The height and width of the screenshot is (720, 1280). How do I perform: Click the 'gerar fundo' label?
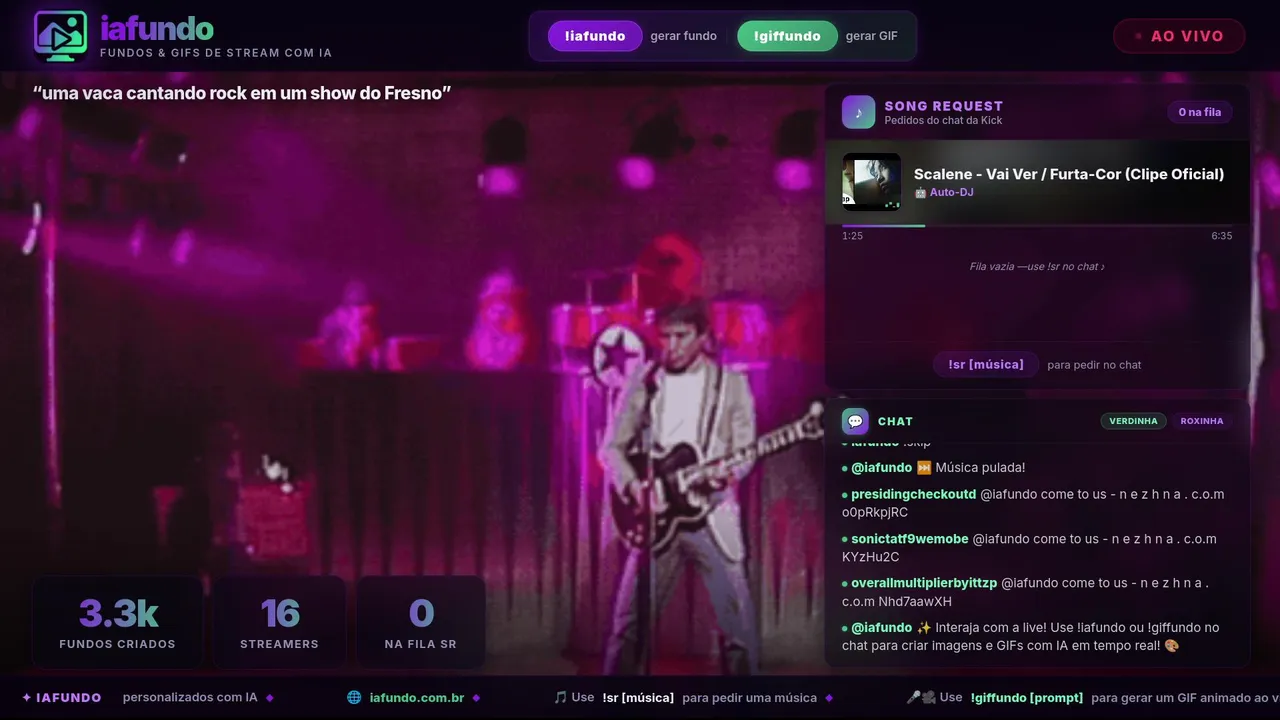683,36
